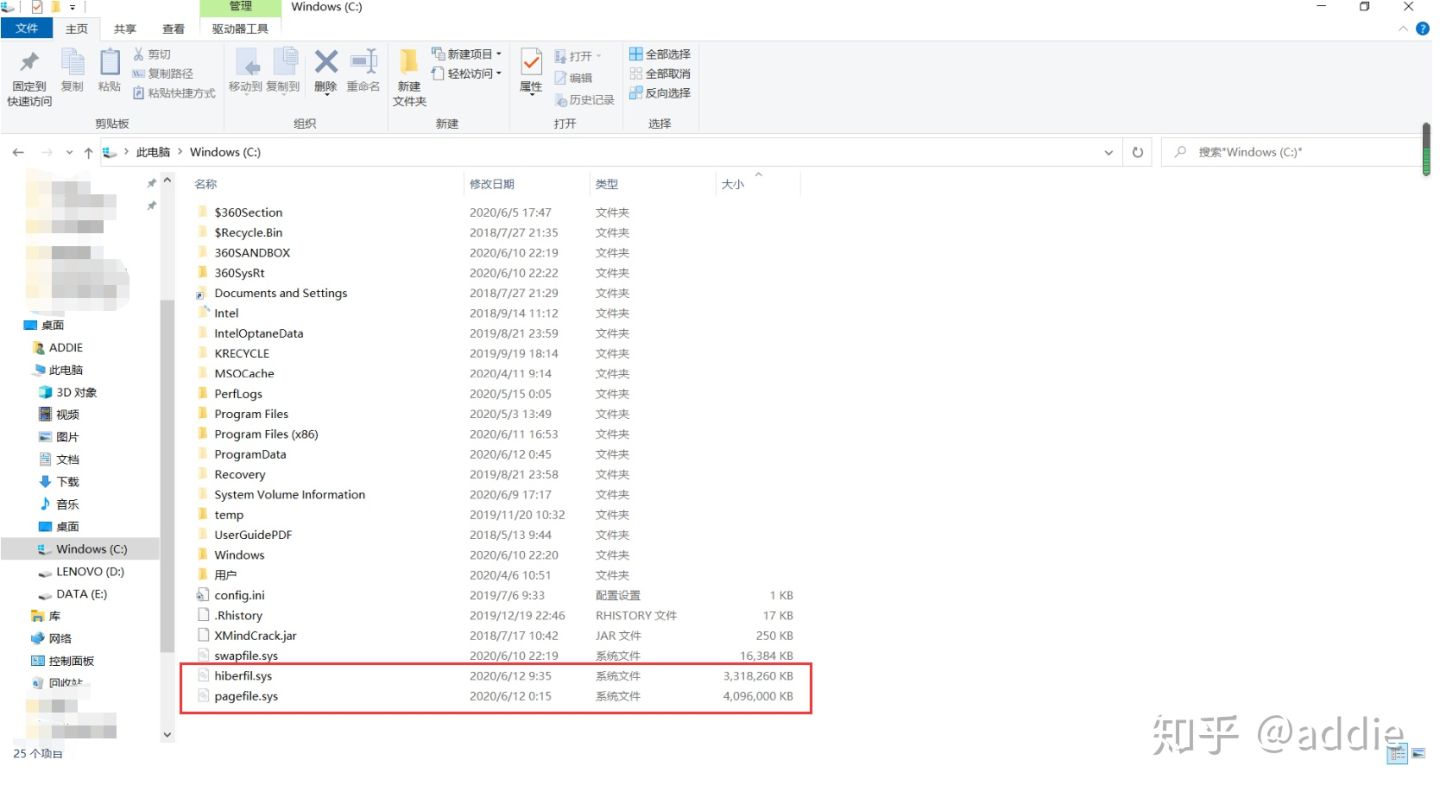Screen dimensions: 1440x792
Task: Click 反向选择 to invert selection
Action: pyautogui.click(x=660, y=92)
